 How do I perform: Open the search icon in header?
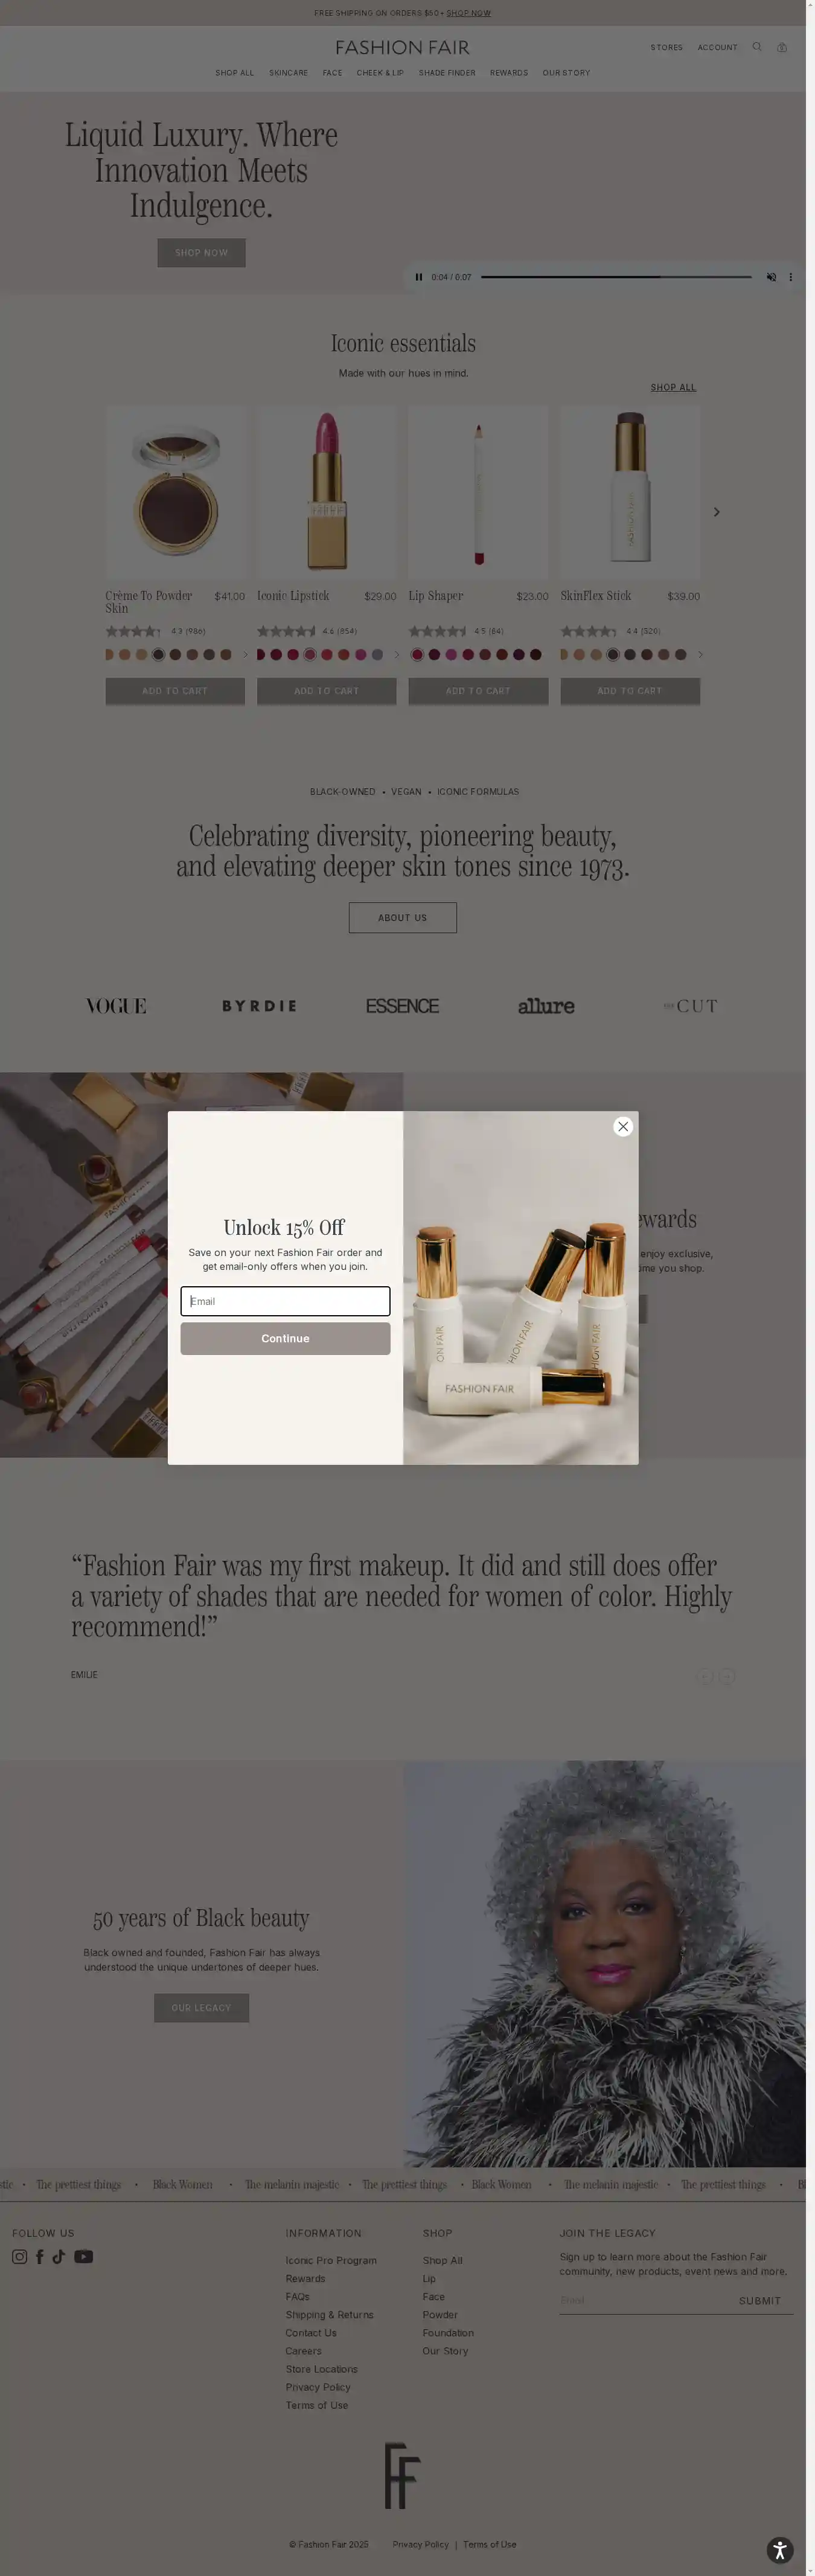pos(757,47)
